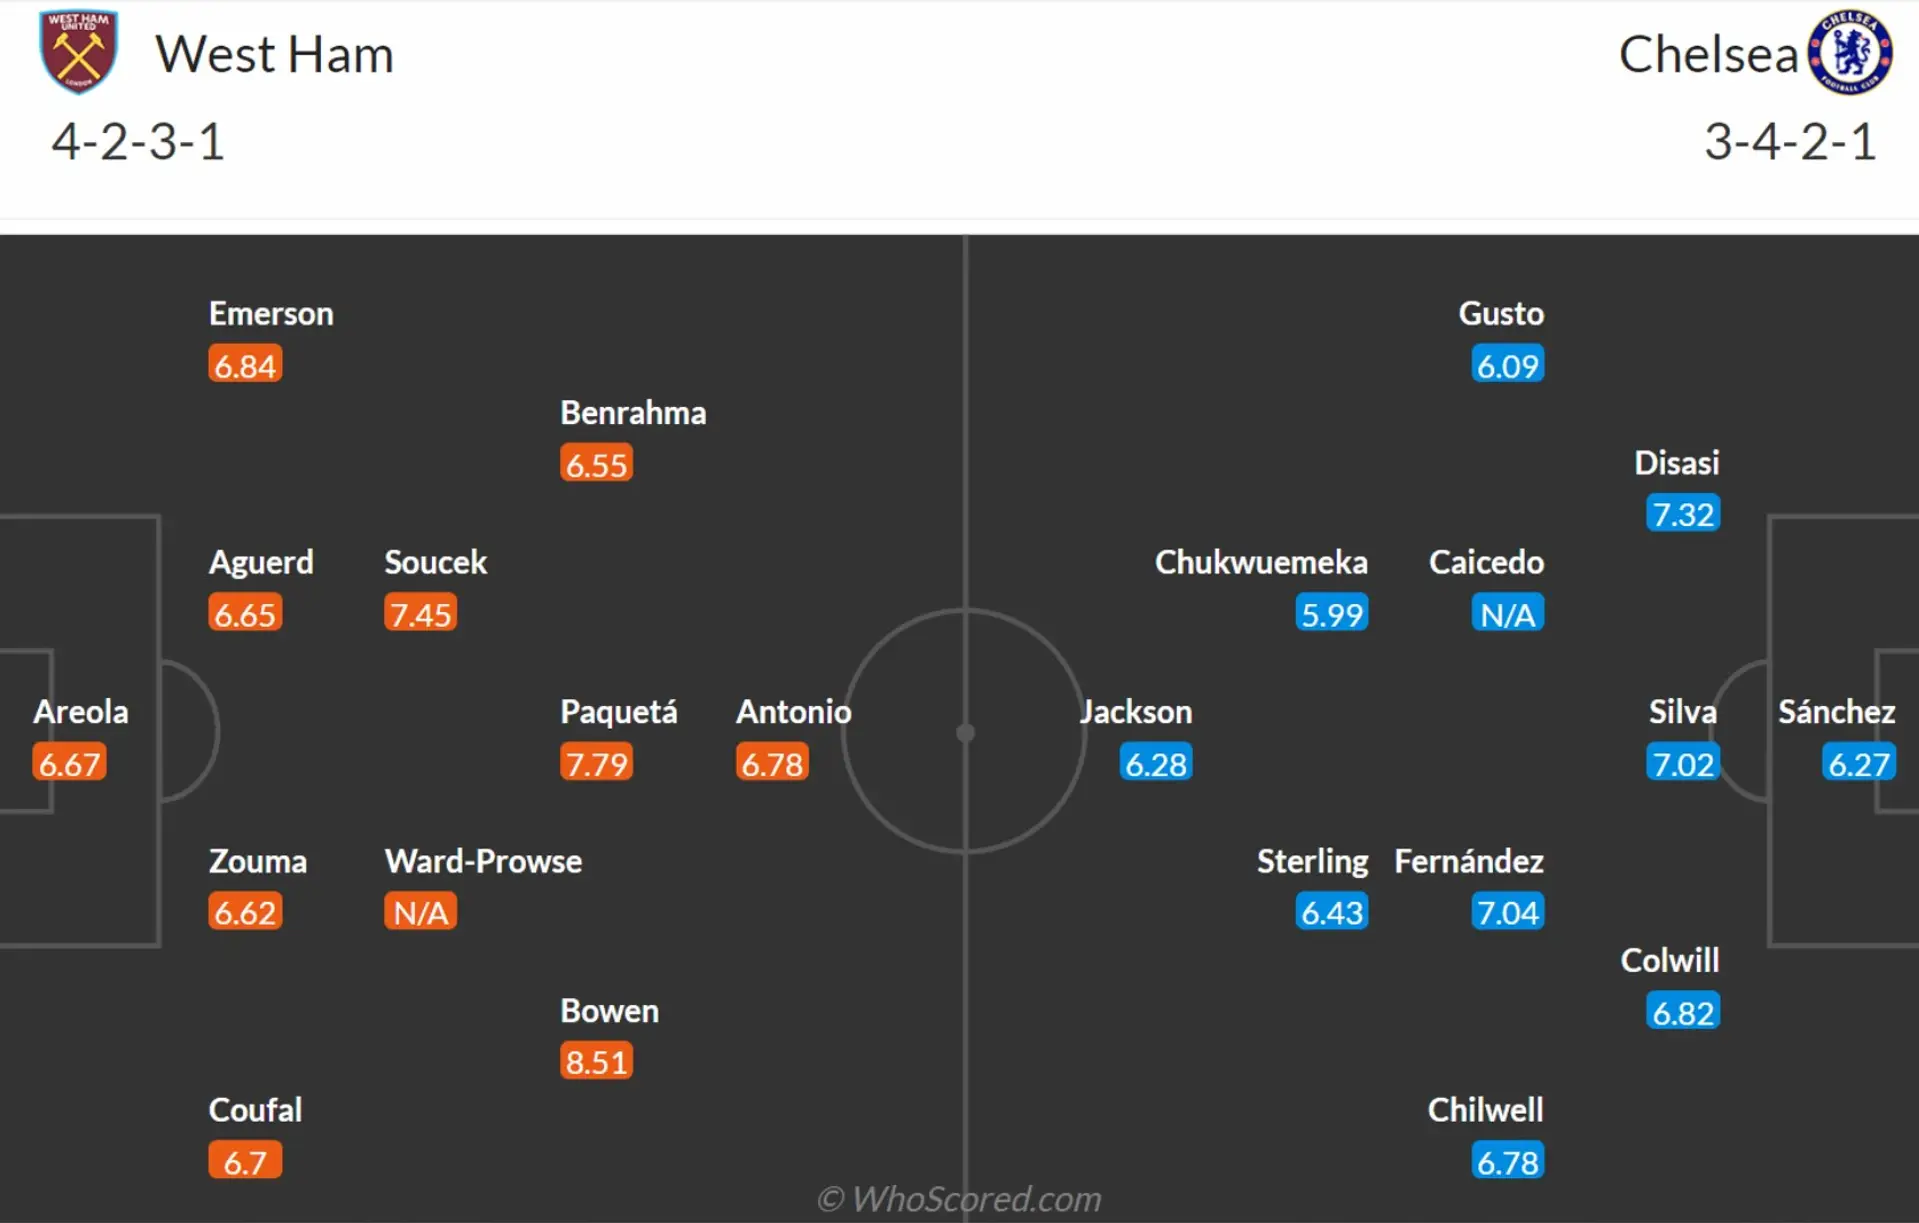Image resolution: width=1919 pixels, height=1223 pixels.
Task: Open Sterling's player name
Action: coord(1312,862)
